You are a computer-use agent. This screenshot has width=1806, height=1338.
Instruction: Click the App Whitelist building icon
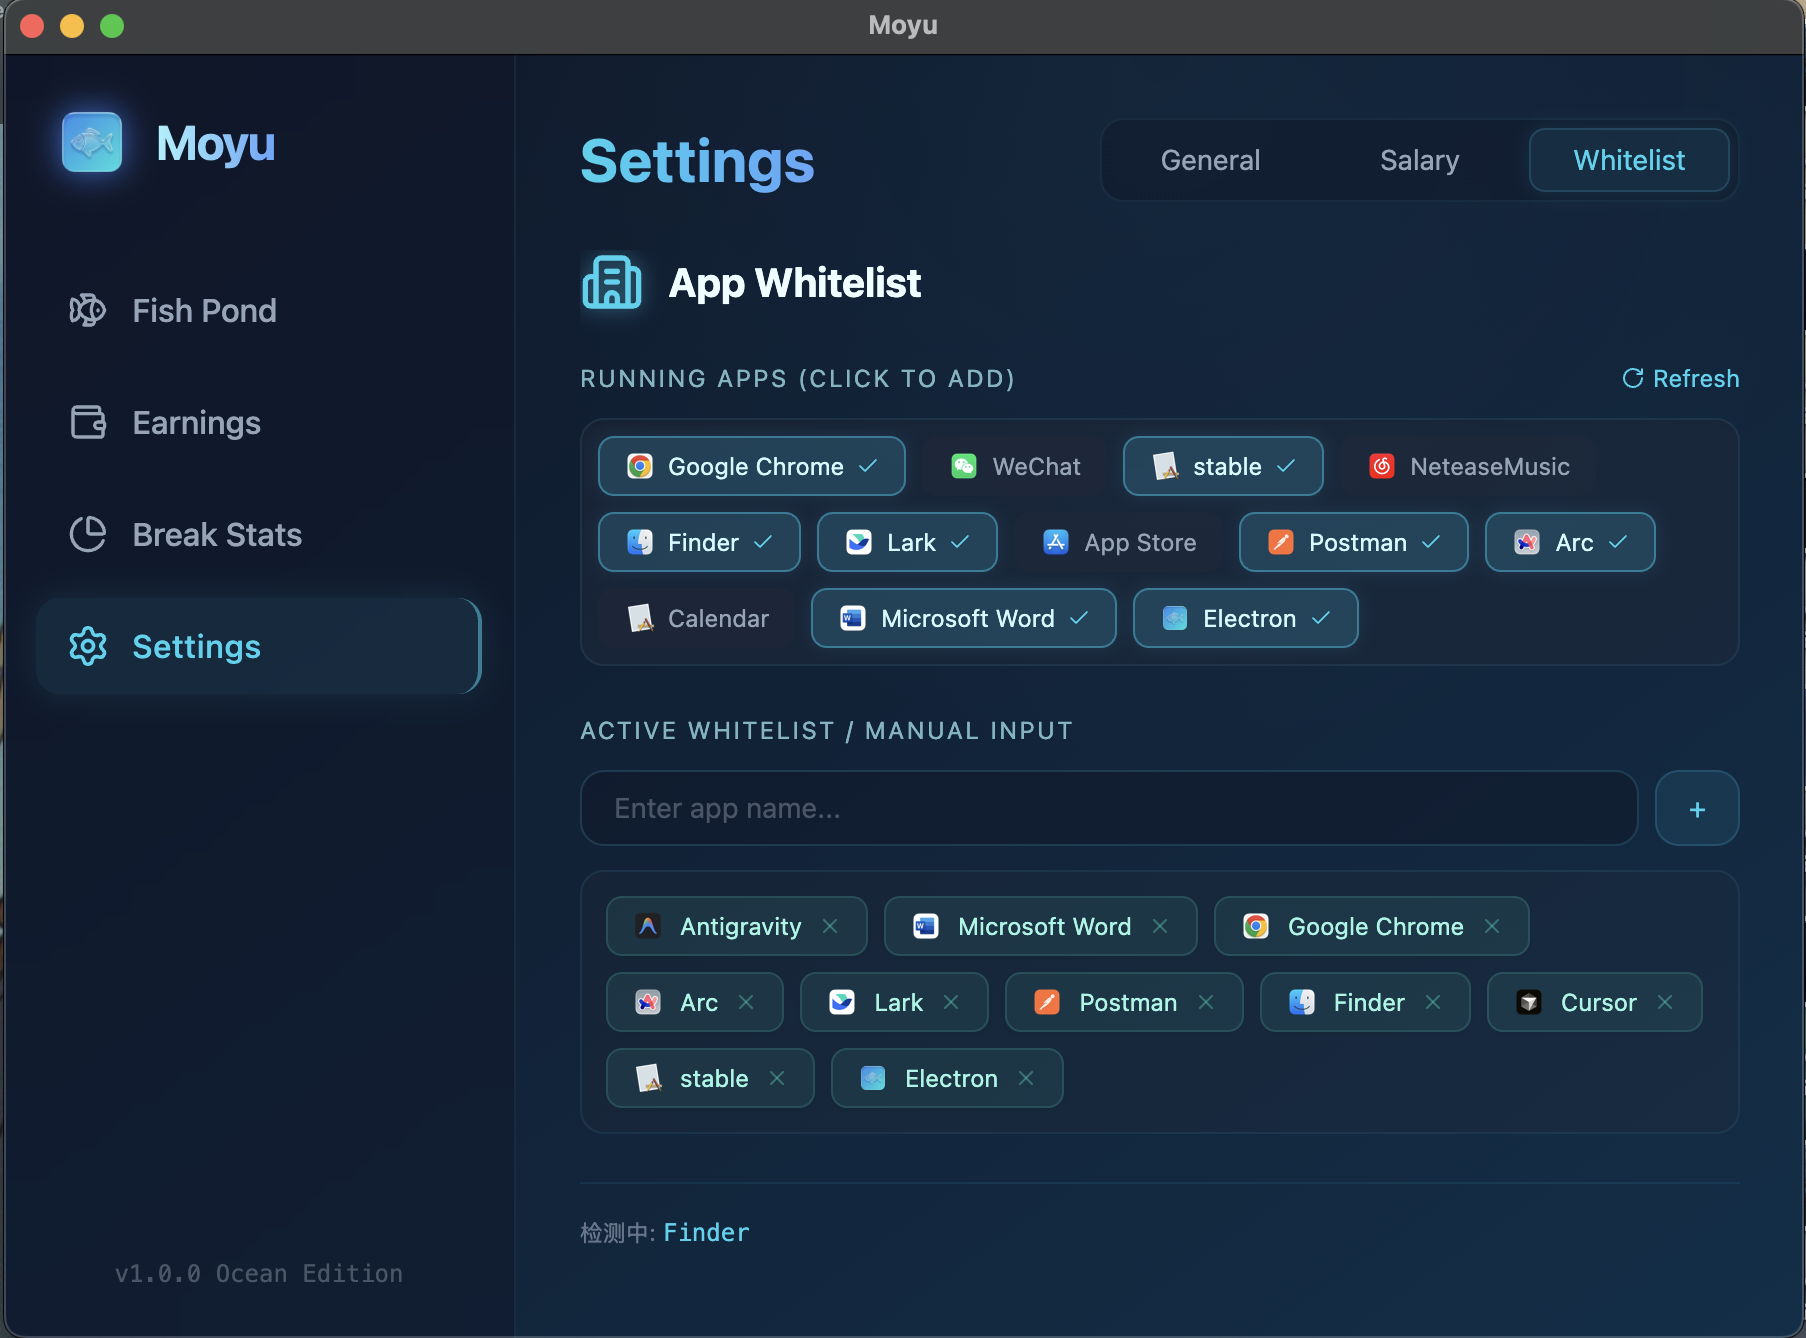tap(612, 282)
